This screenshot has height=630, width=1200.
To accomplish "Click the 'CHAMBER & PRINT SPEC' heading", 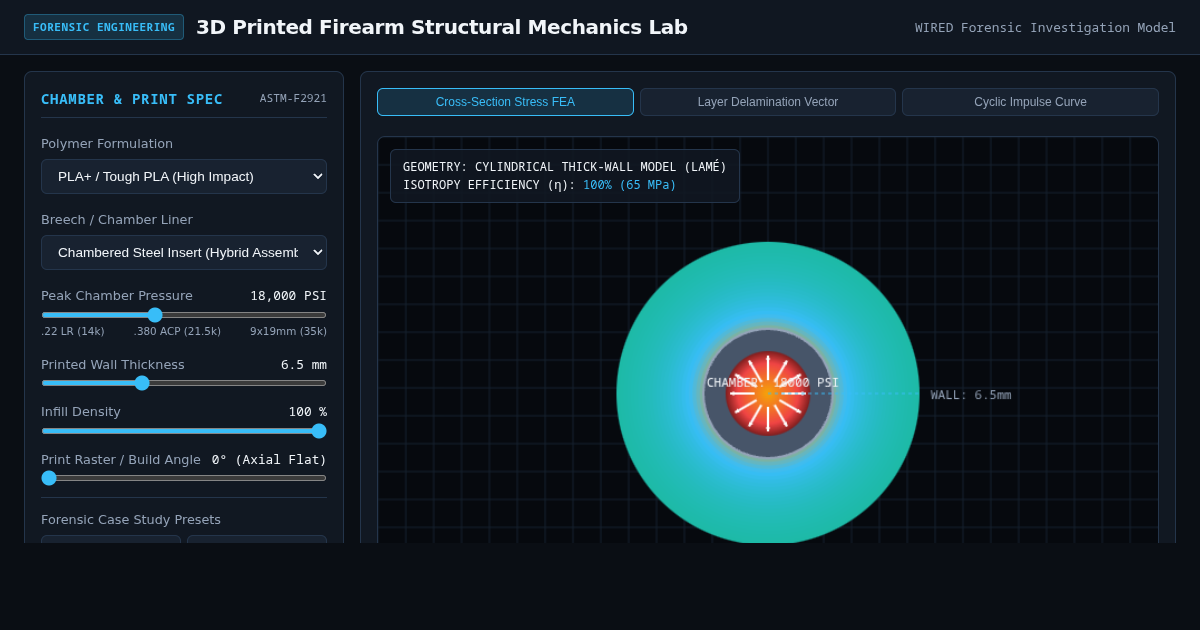I will point(132,99).
